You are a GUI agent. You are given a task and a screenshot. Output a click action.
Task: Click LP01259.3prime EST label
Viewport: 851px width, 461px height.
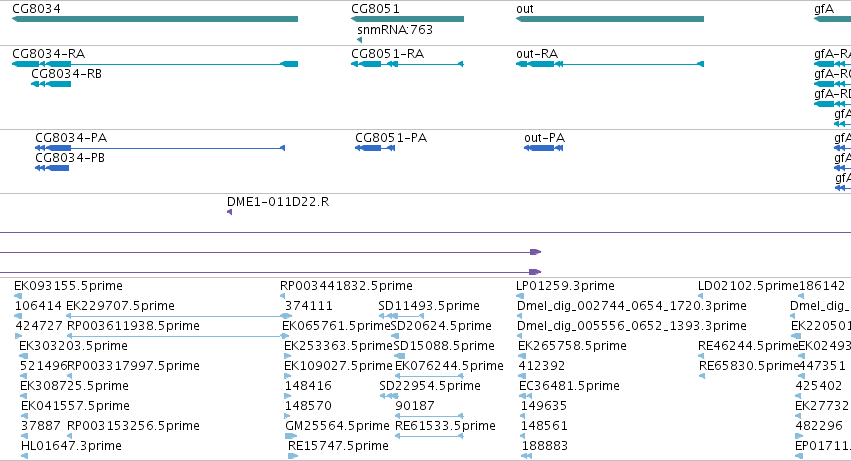point(565,286)
